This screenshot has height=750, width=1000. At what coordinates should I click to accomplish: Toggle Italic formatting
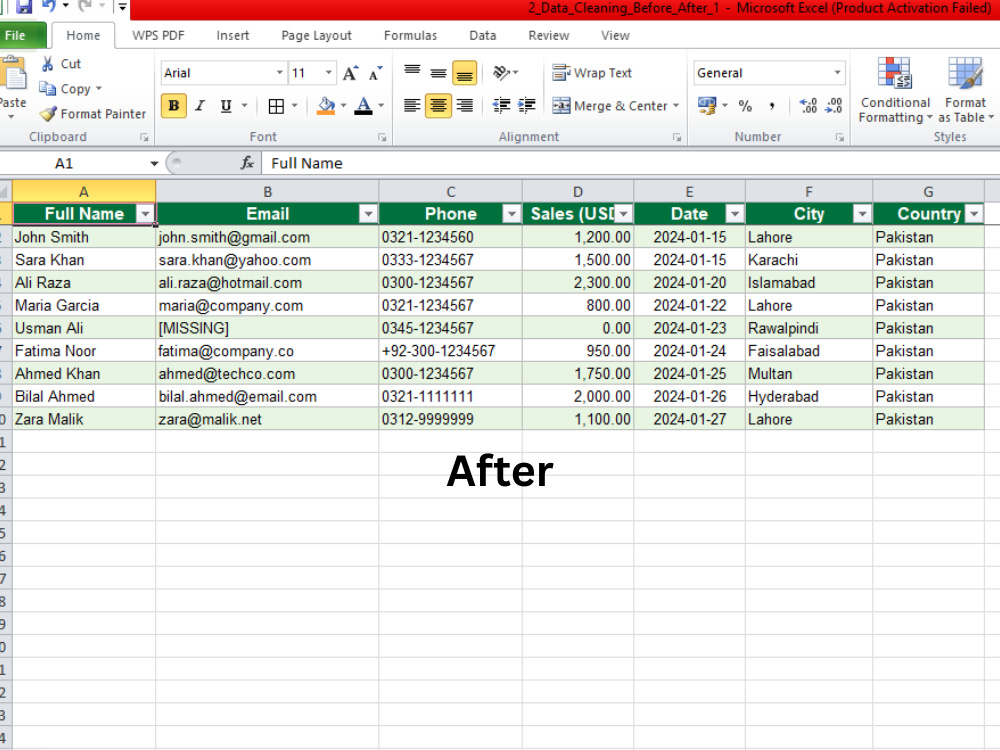200,106
